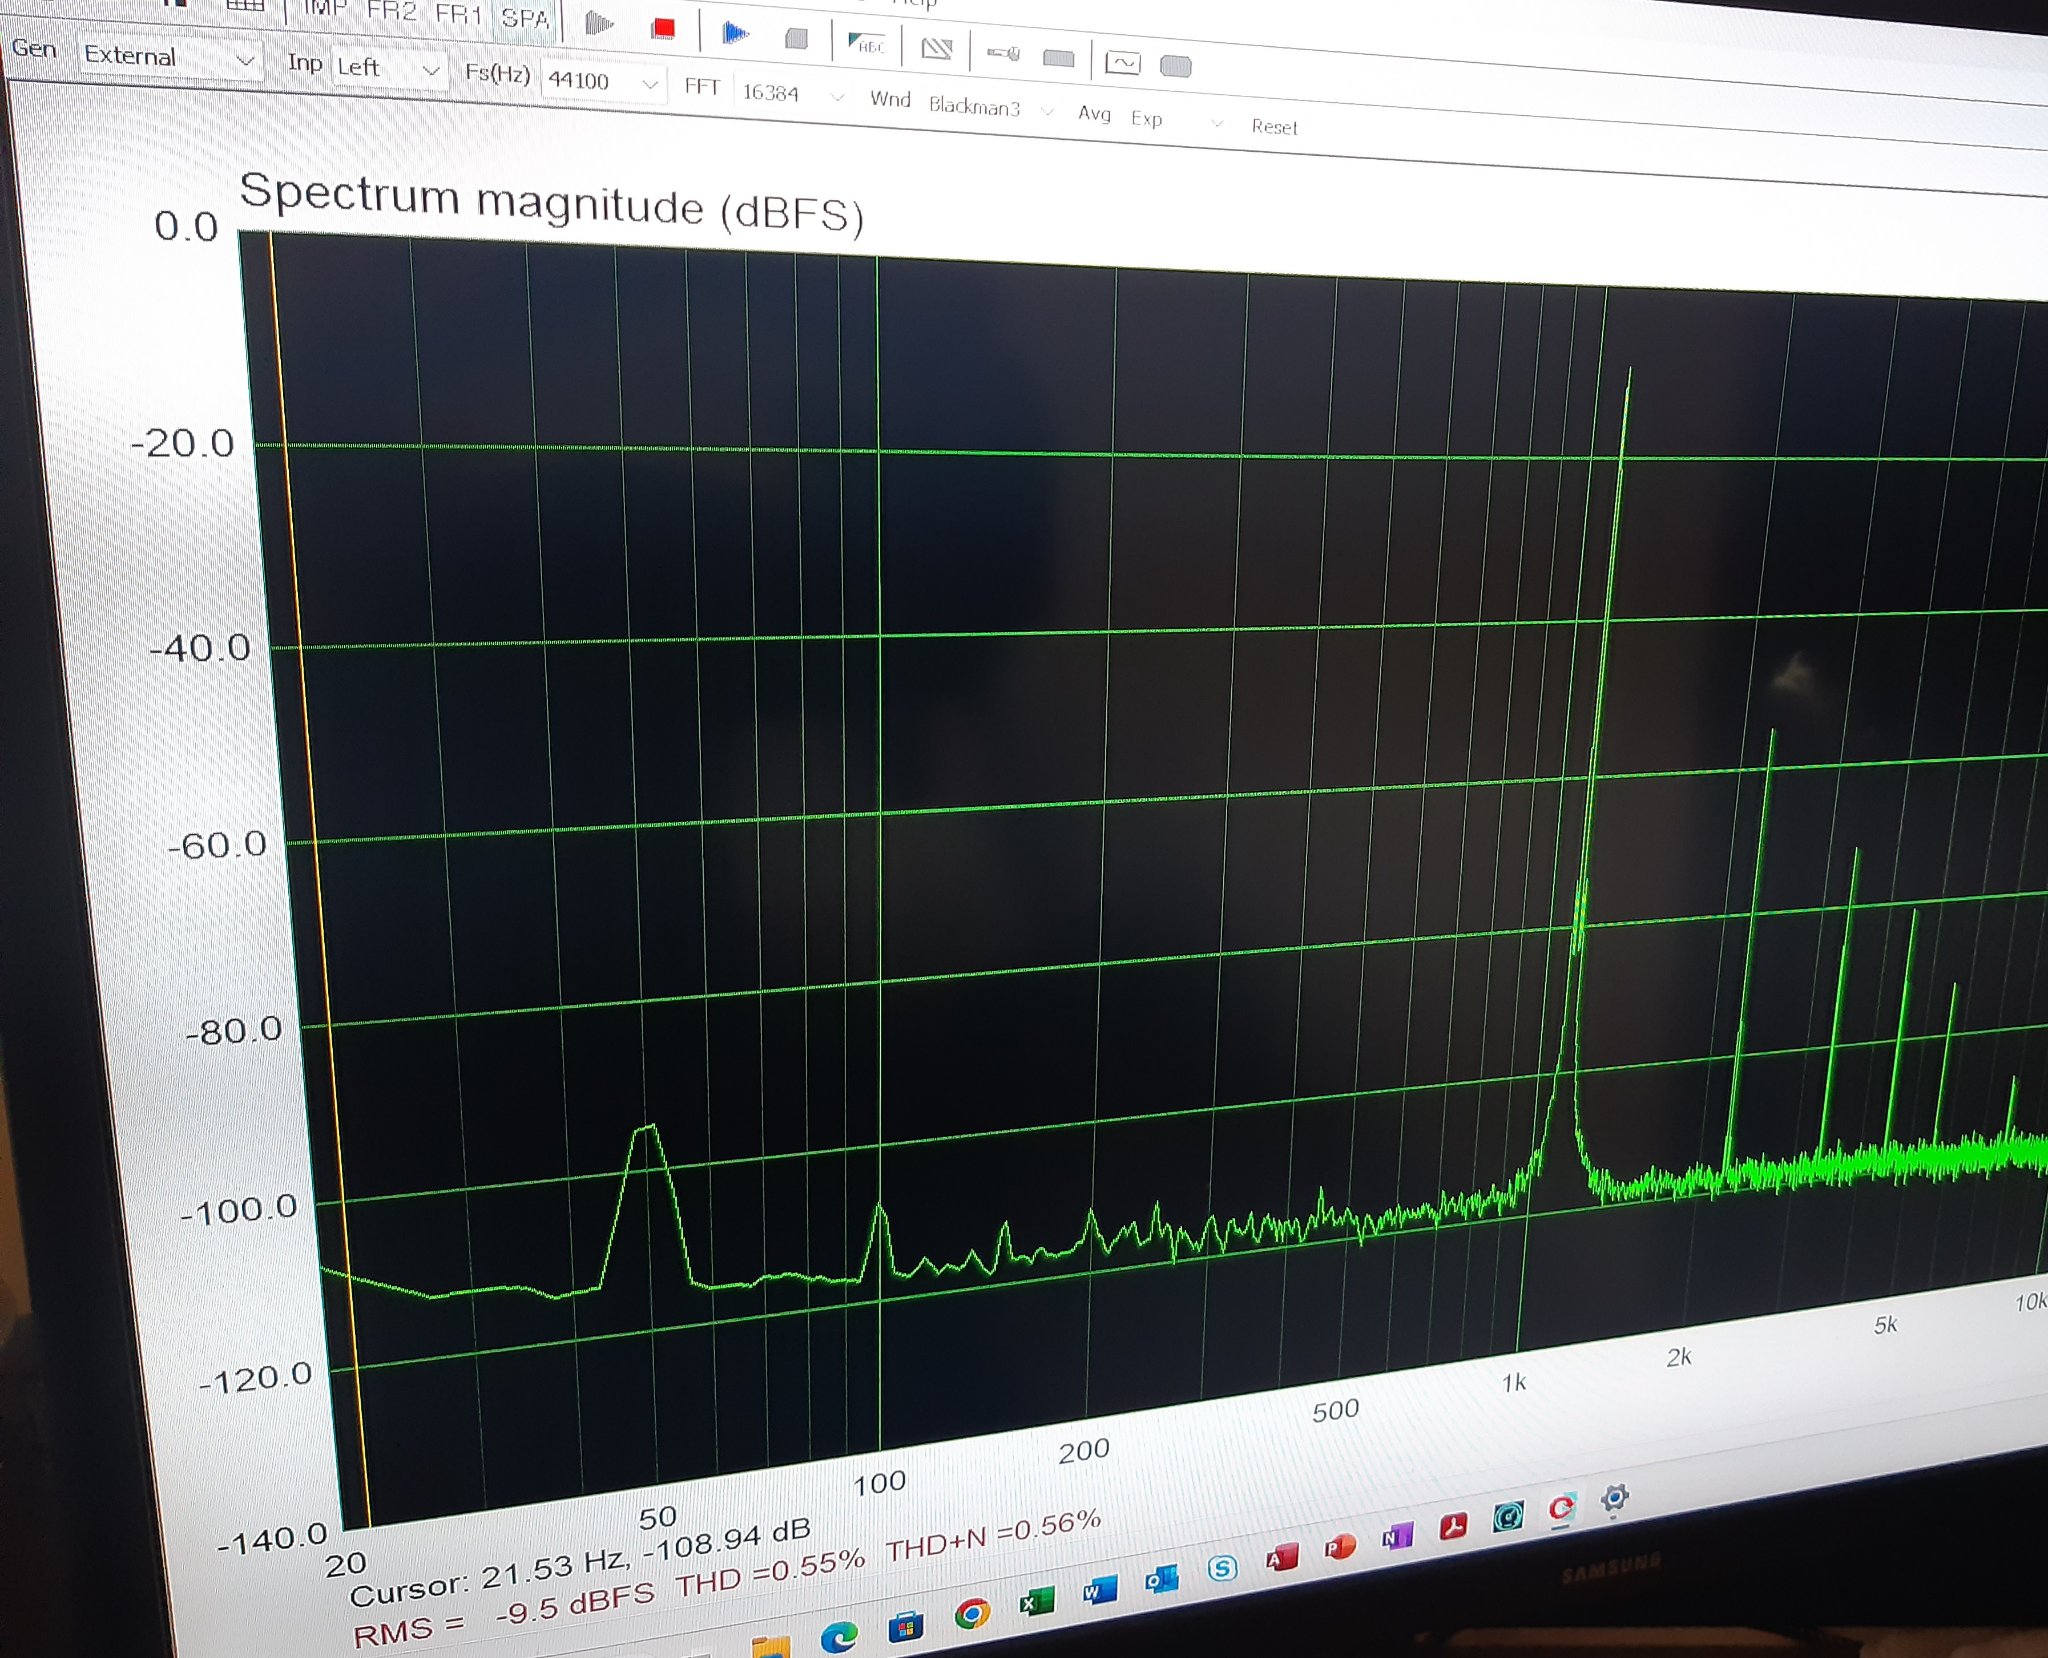
Task: Click the gray rectangle icon after key icon
Action: (1058, 58)
